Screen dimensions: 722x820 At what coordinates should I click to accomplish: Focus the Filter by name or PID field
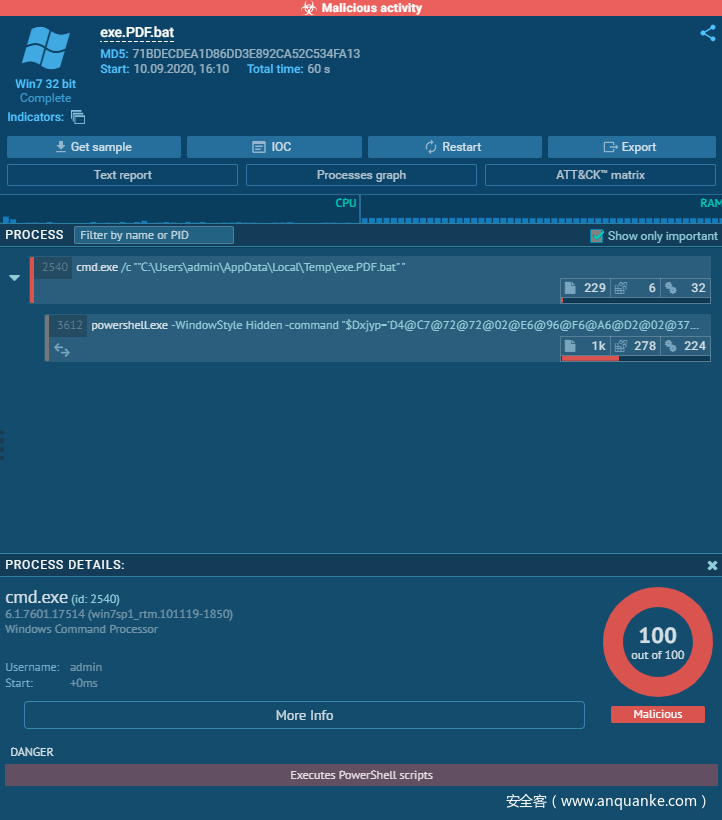(154, 235)
